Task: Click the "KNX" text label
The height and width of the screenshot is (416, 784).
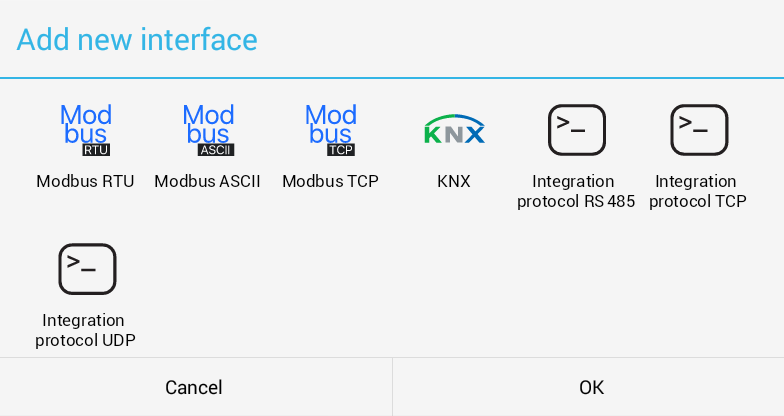Action: [x=454, y=181]
